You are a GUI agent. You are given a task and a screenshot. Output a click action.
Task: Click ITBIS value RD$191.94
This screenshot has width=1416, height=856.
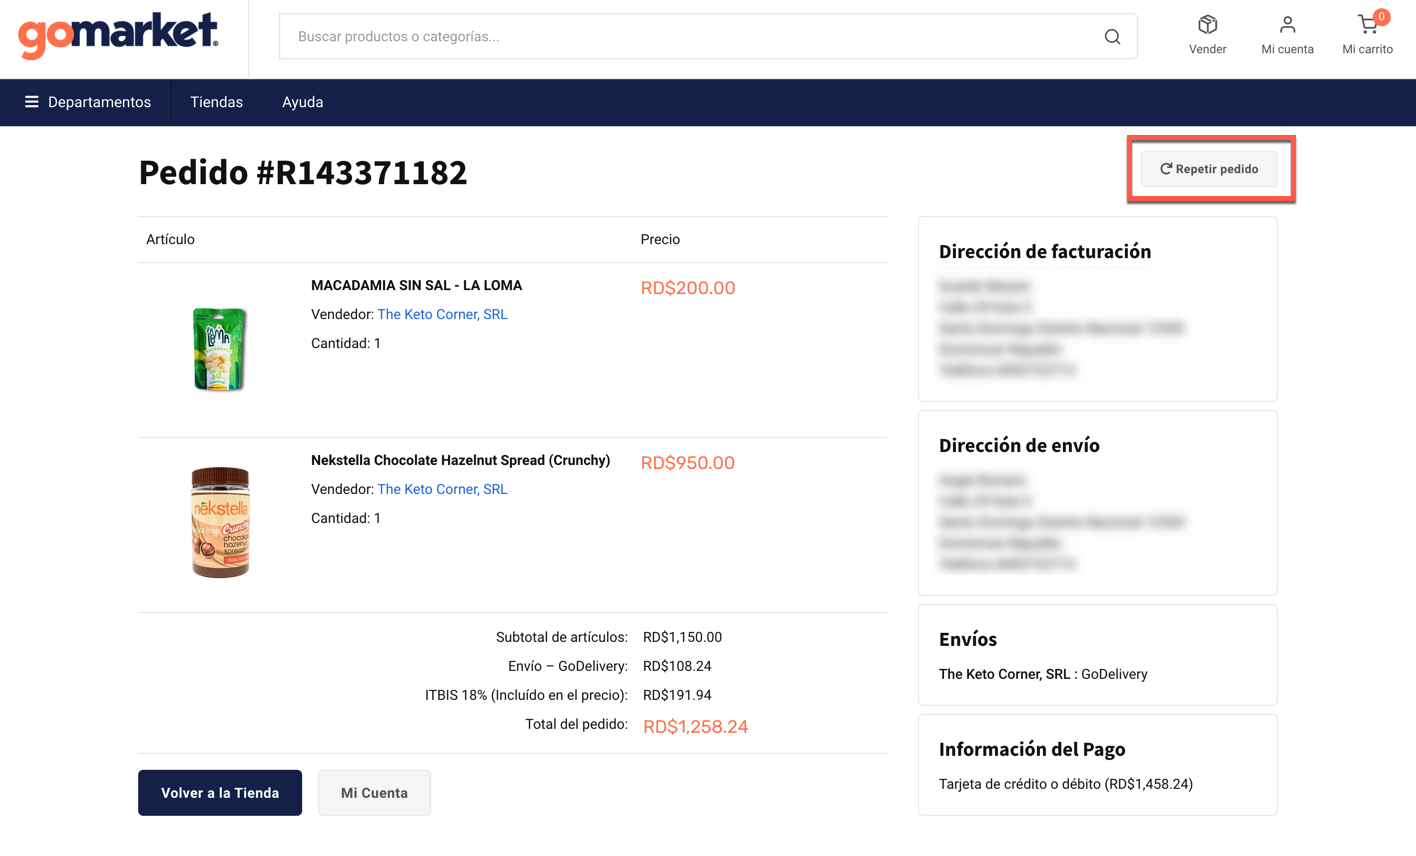click(x=677, y=695)
